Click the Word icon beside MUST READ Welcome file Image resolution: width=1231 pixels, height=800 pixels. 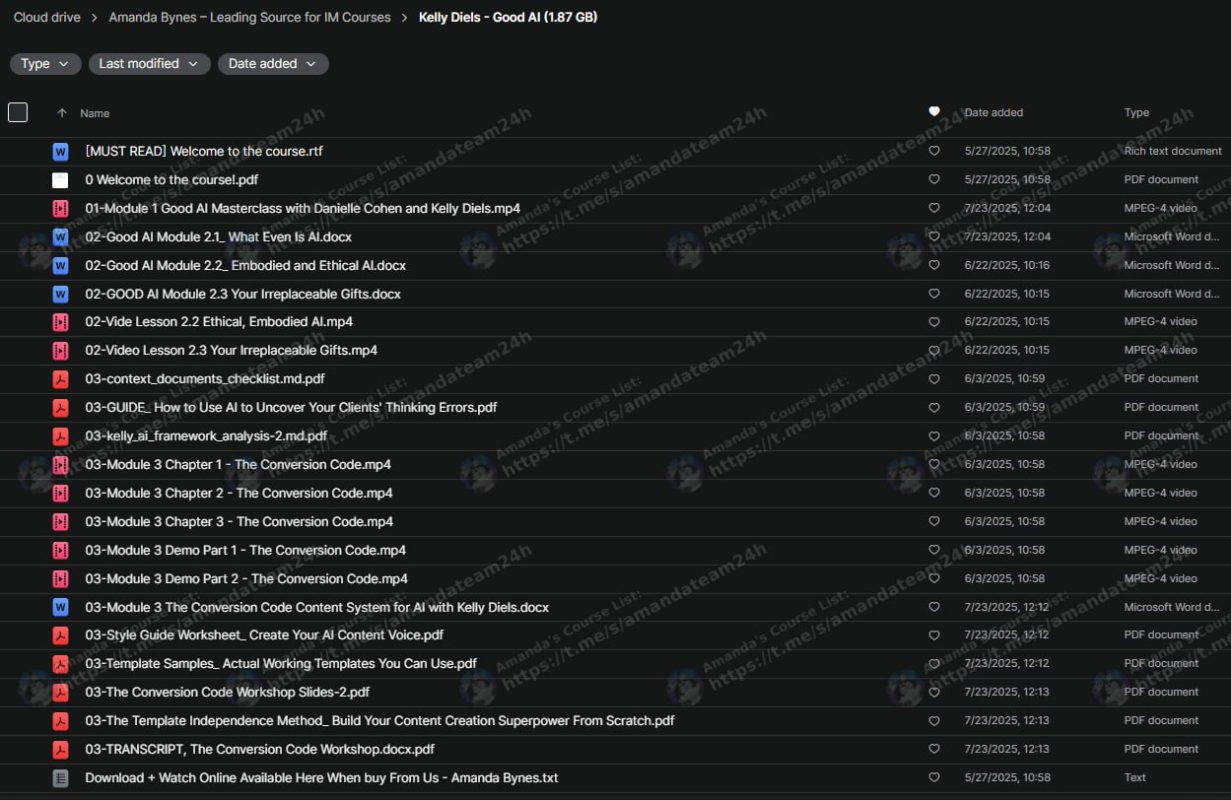click(x=60, y=152)
